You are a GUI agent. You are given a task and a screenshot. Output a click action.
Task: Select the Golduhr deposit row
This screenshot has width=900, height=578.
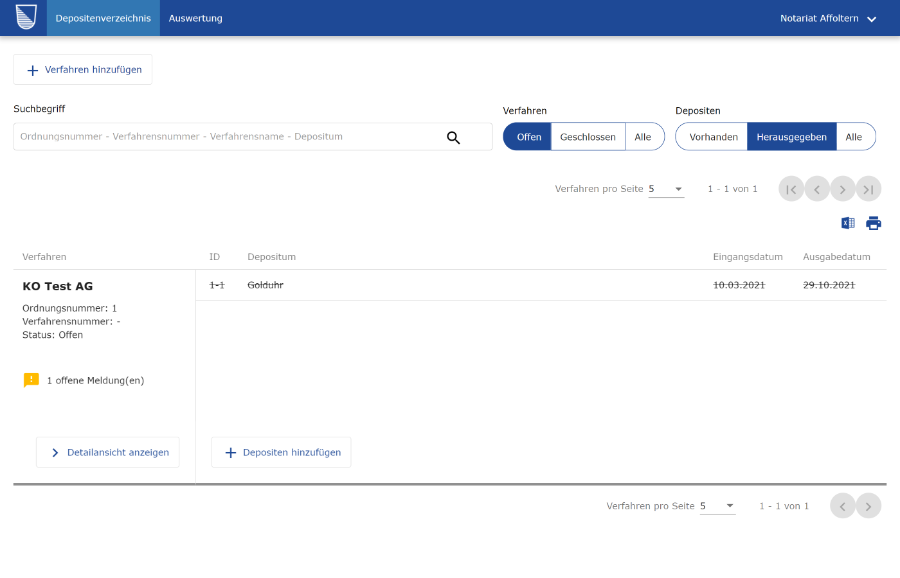(541, 285)
